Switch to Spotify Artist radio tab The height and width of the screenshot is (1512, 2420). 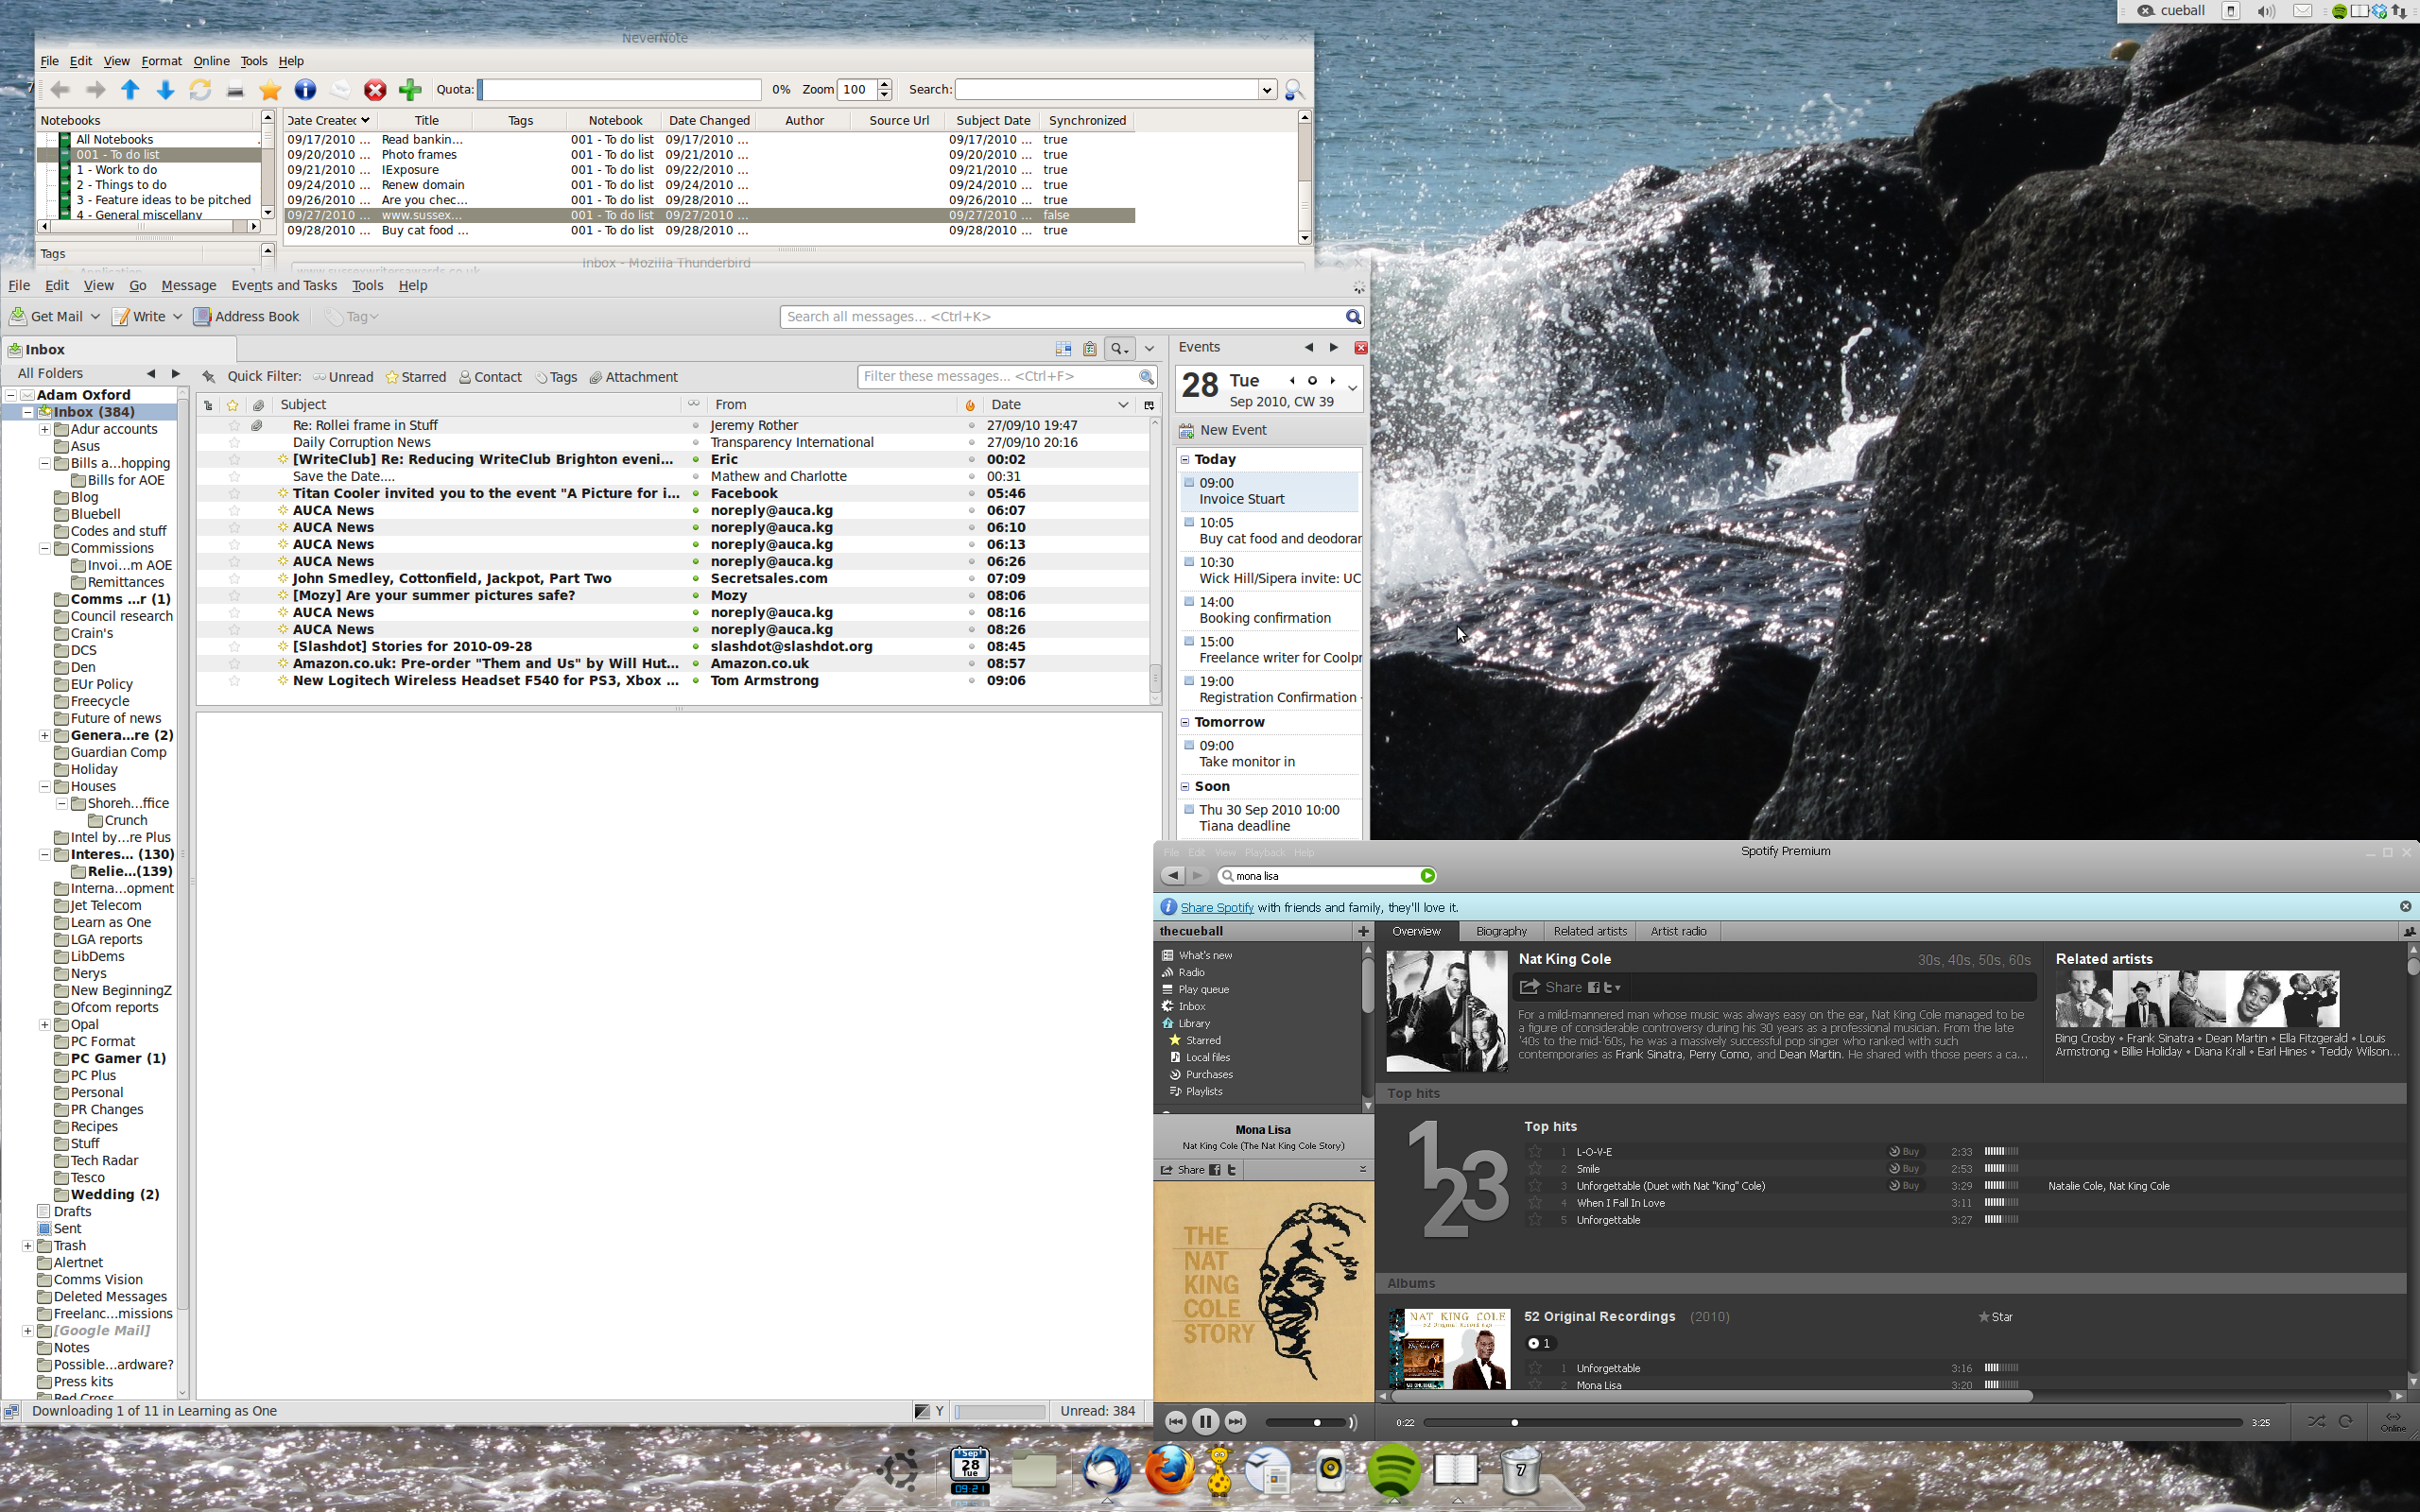tap(1678, 931)
